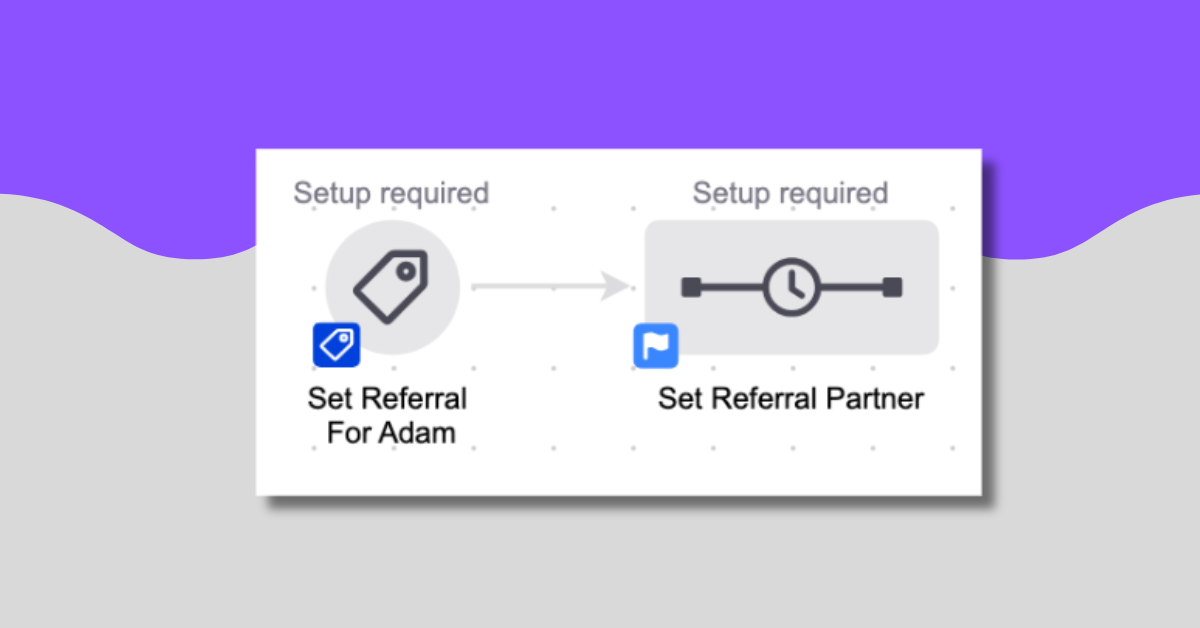
Task: Open the Setup required label above the goal node
Action: click(x=790, y=192)
